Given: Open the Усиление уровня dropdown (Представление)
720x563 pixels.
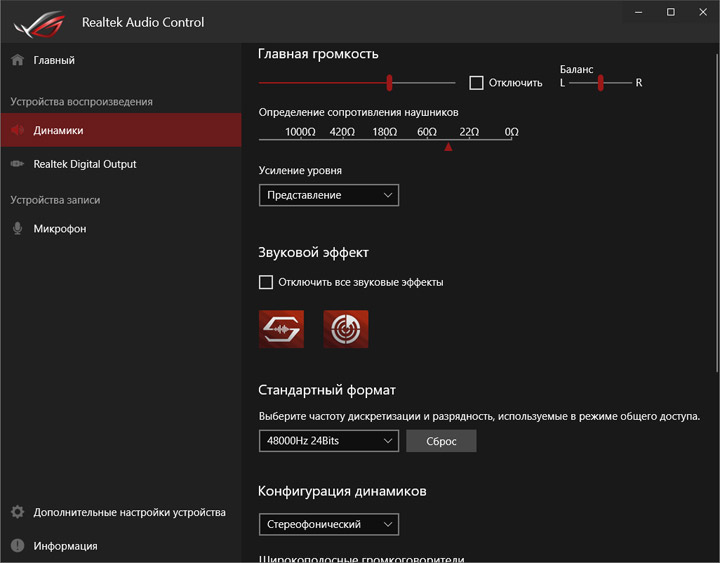Looking at the screenshot, I should (x=329, y=195).
